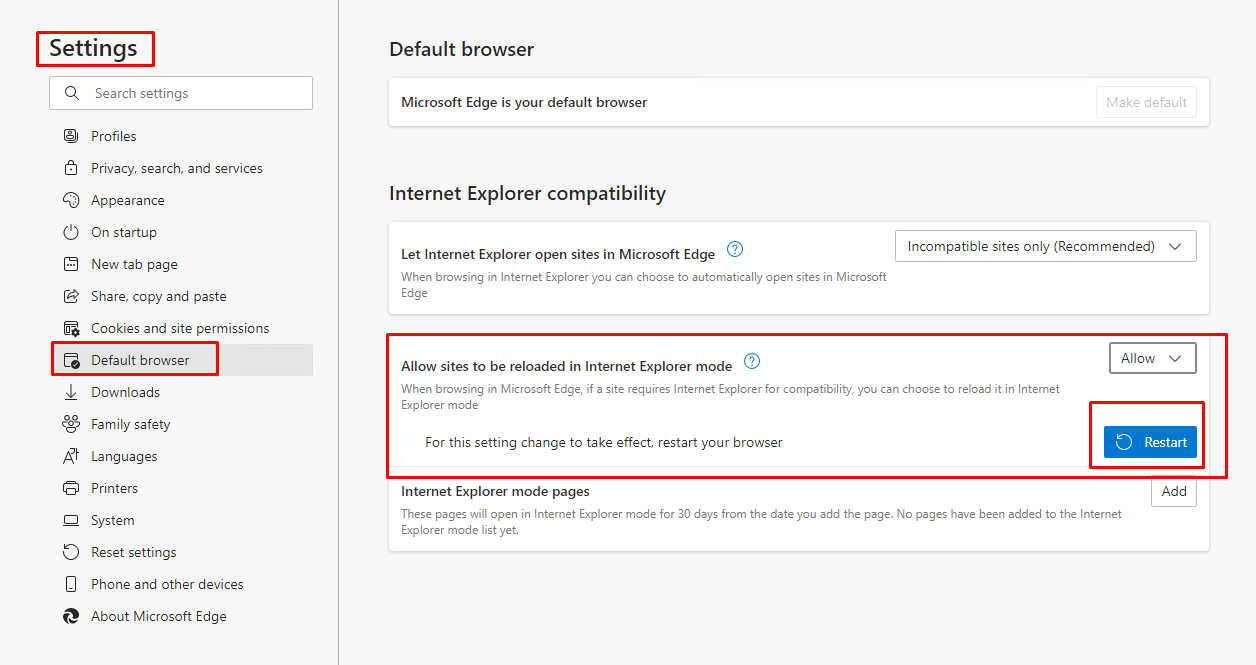
Task: Click the disabled Make default button
Action: (1146, 101)
